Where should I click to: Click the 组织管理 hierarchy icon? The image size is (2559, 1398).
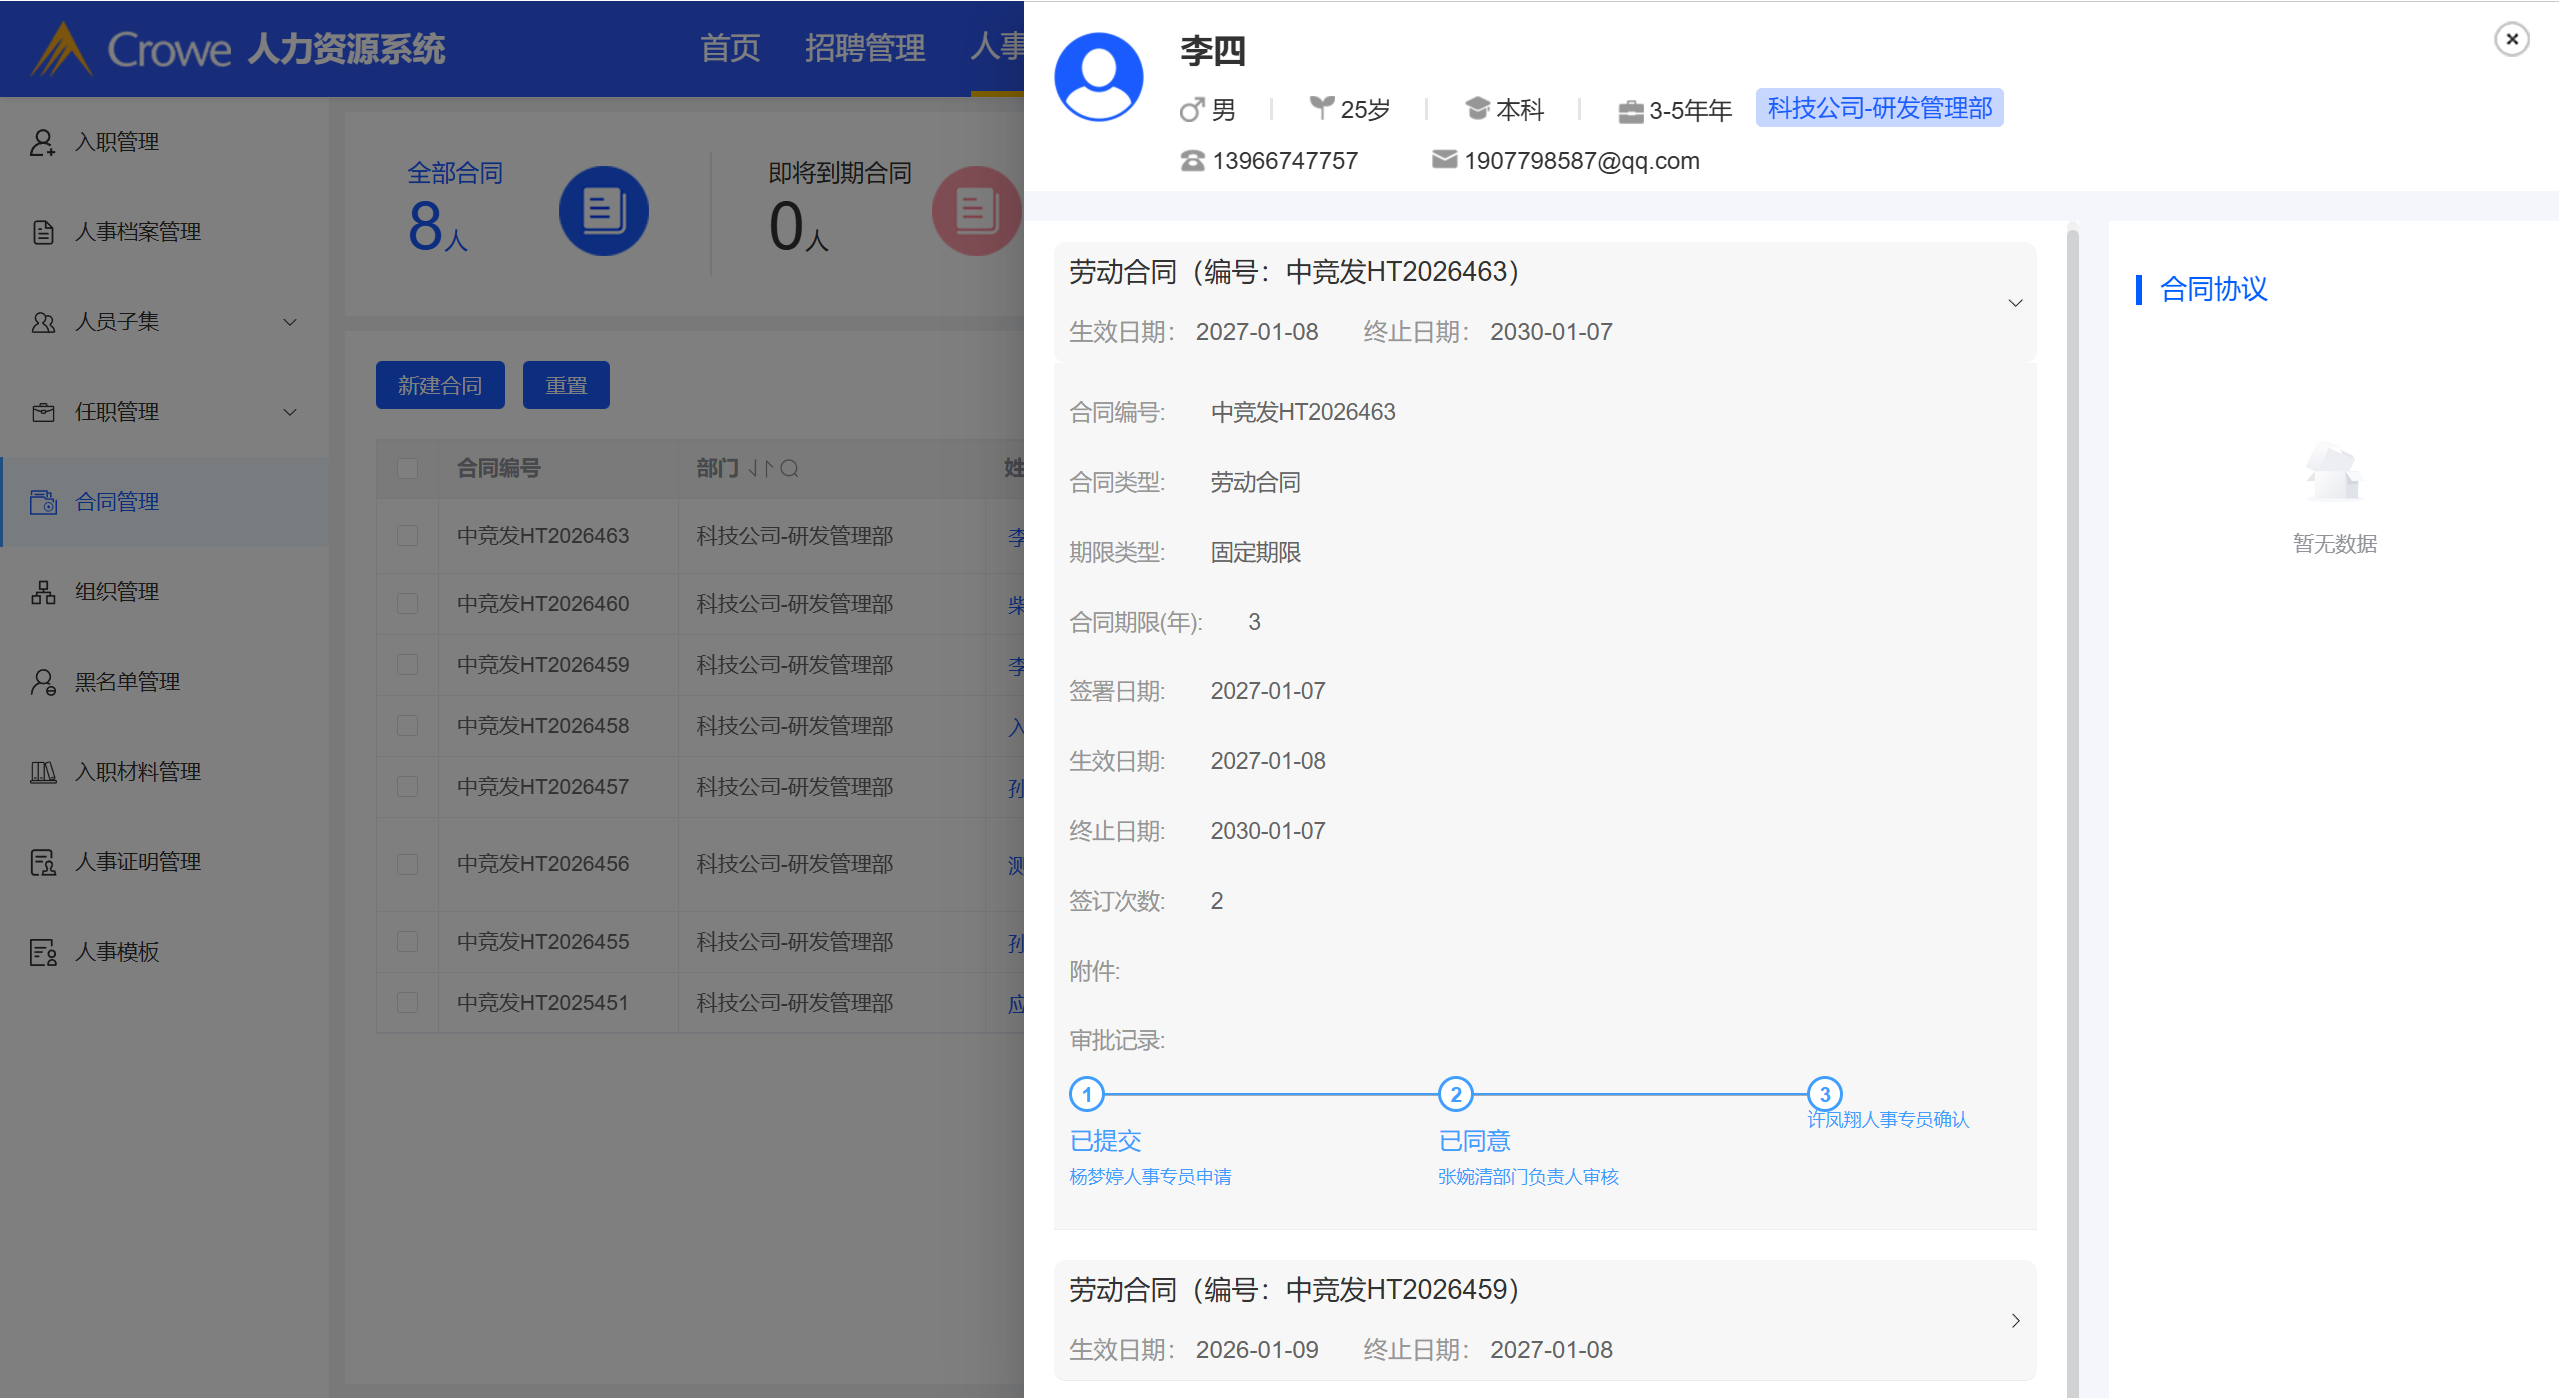click(x=42, y=592)
